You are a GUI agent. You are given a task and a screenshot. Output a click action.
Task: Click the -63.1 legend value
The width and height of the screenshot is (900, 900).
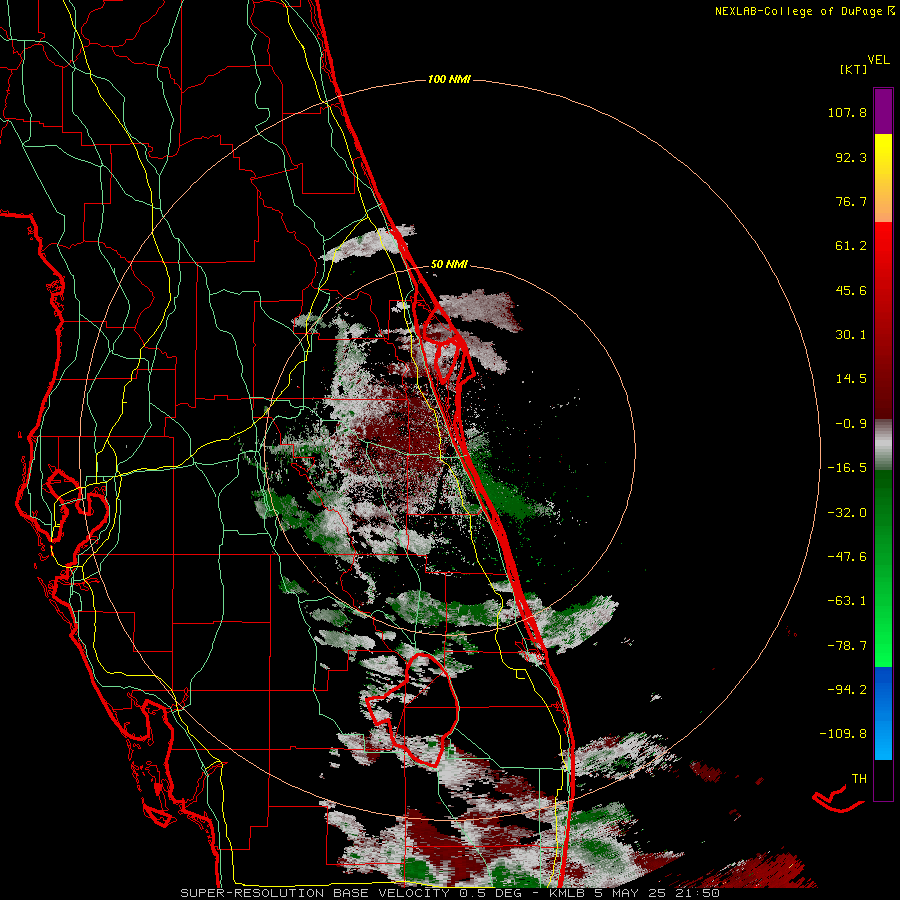pos(847,601)
